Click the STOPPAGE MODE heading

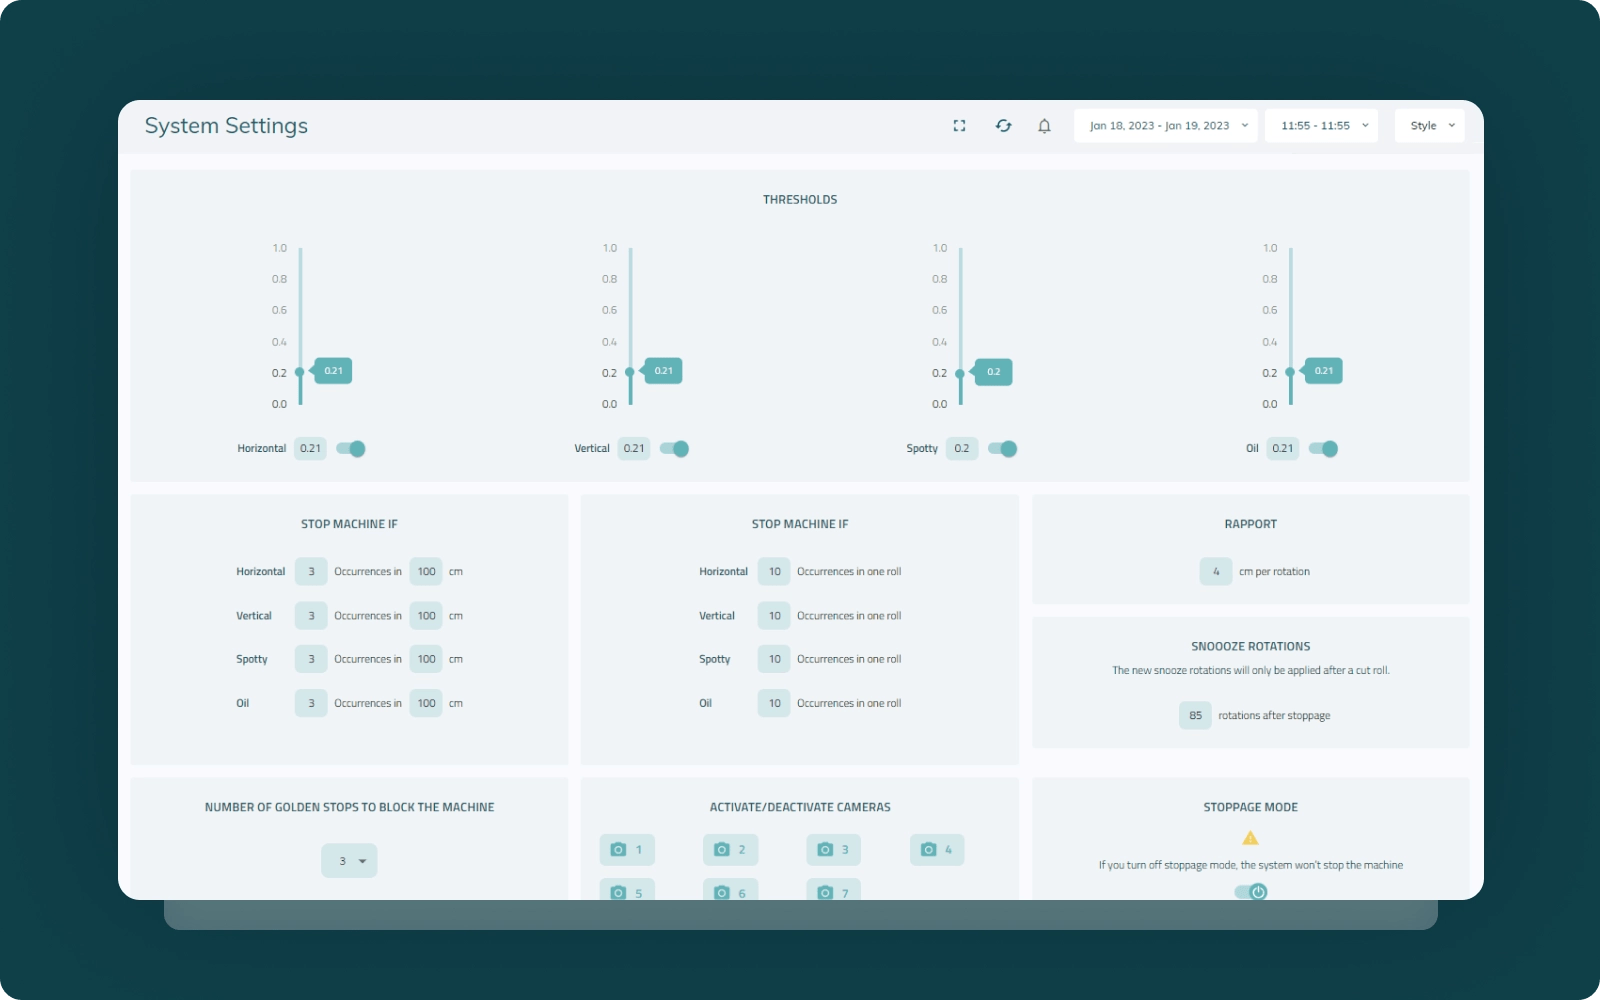pyautogui.click(x=1250, y=807)
